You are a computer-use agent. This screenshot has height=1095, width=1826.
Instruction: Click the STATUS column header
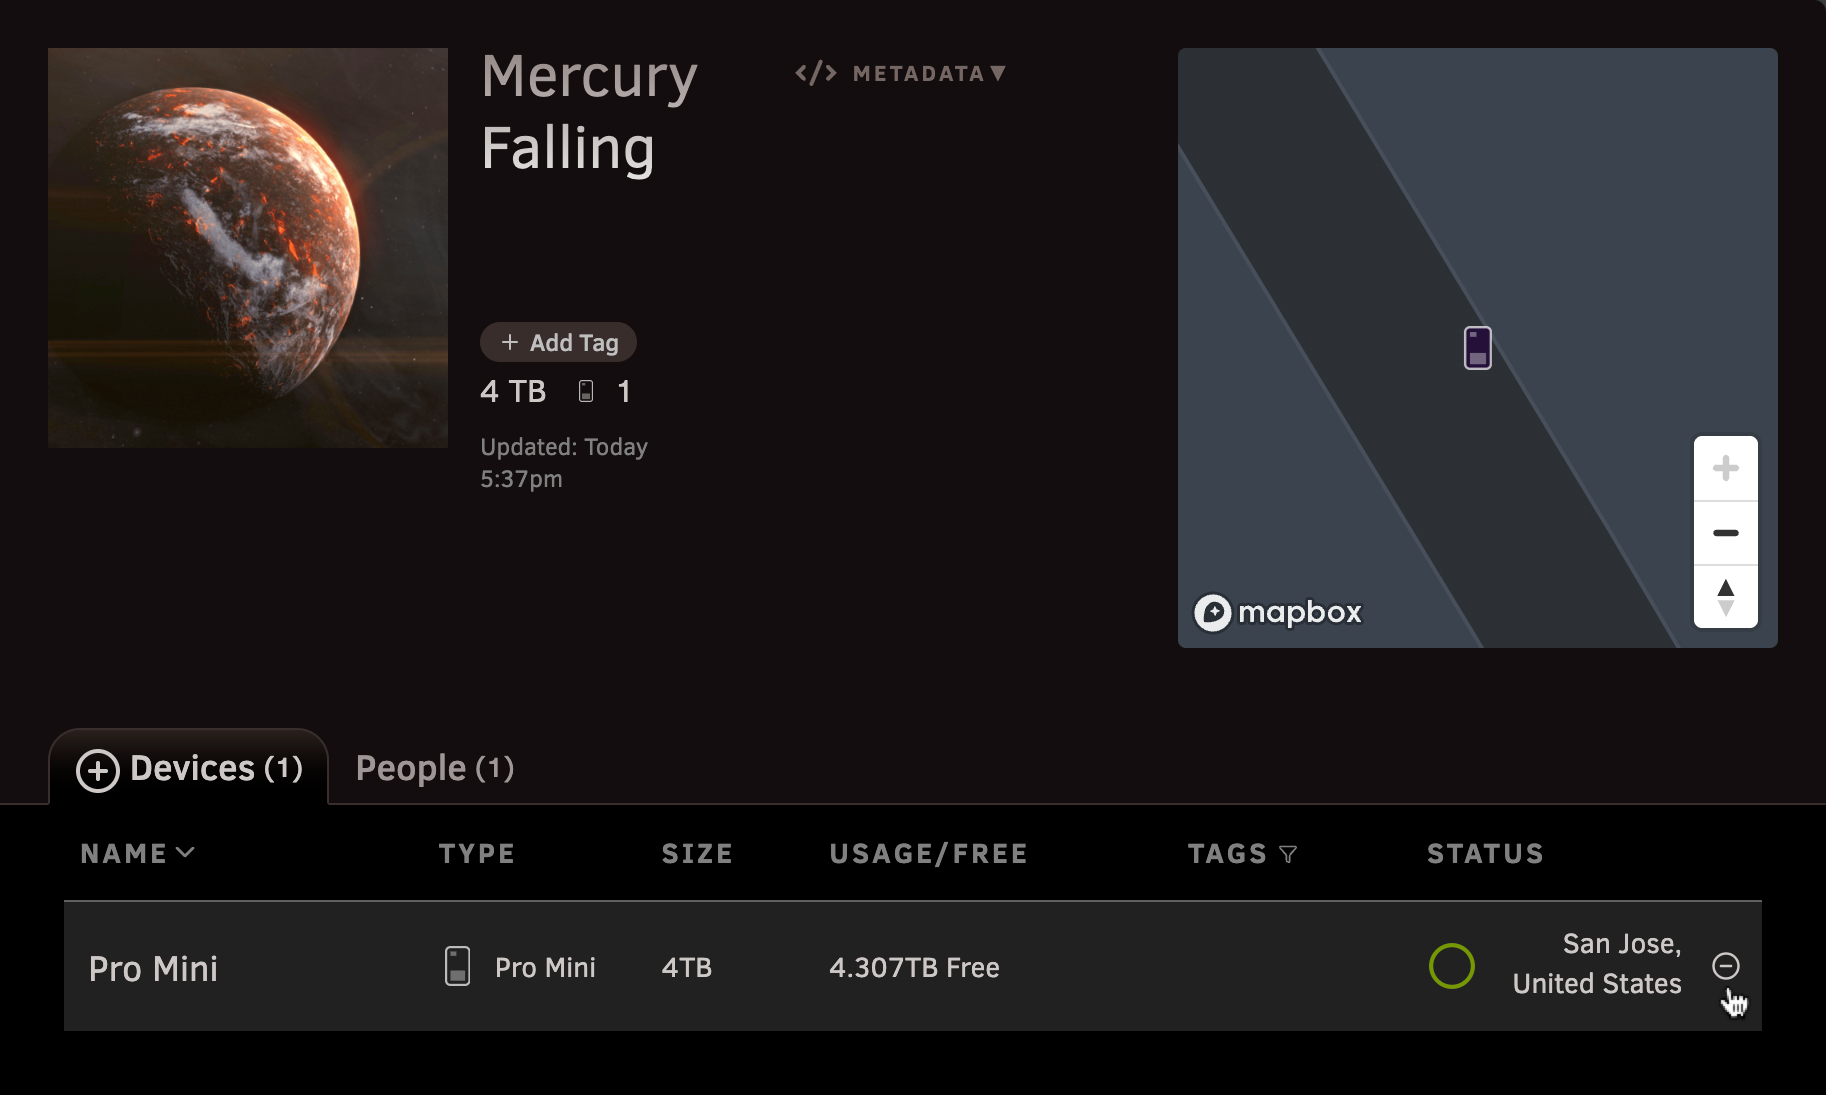click(x=1485, y=853)
